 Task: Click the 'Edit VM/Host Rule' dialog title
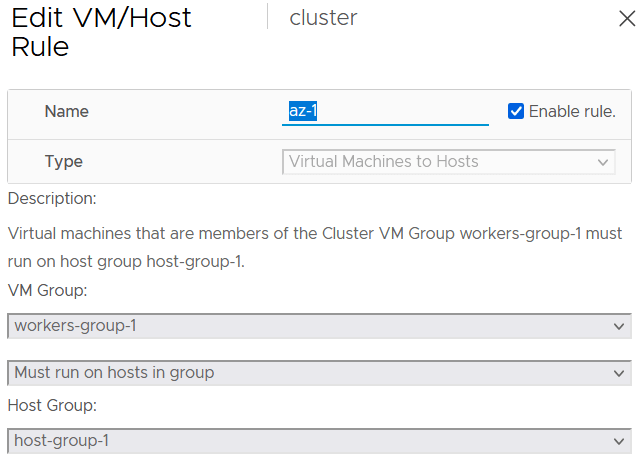[100, 32]
